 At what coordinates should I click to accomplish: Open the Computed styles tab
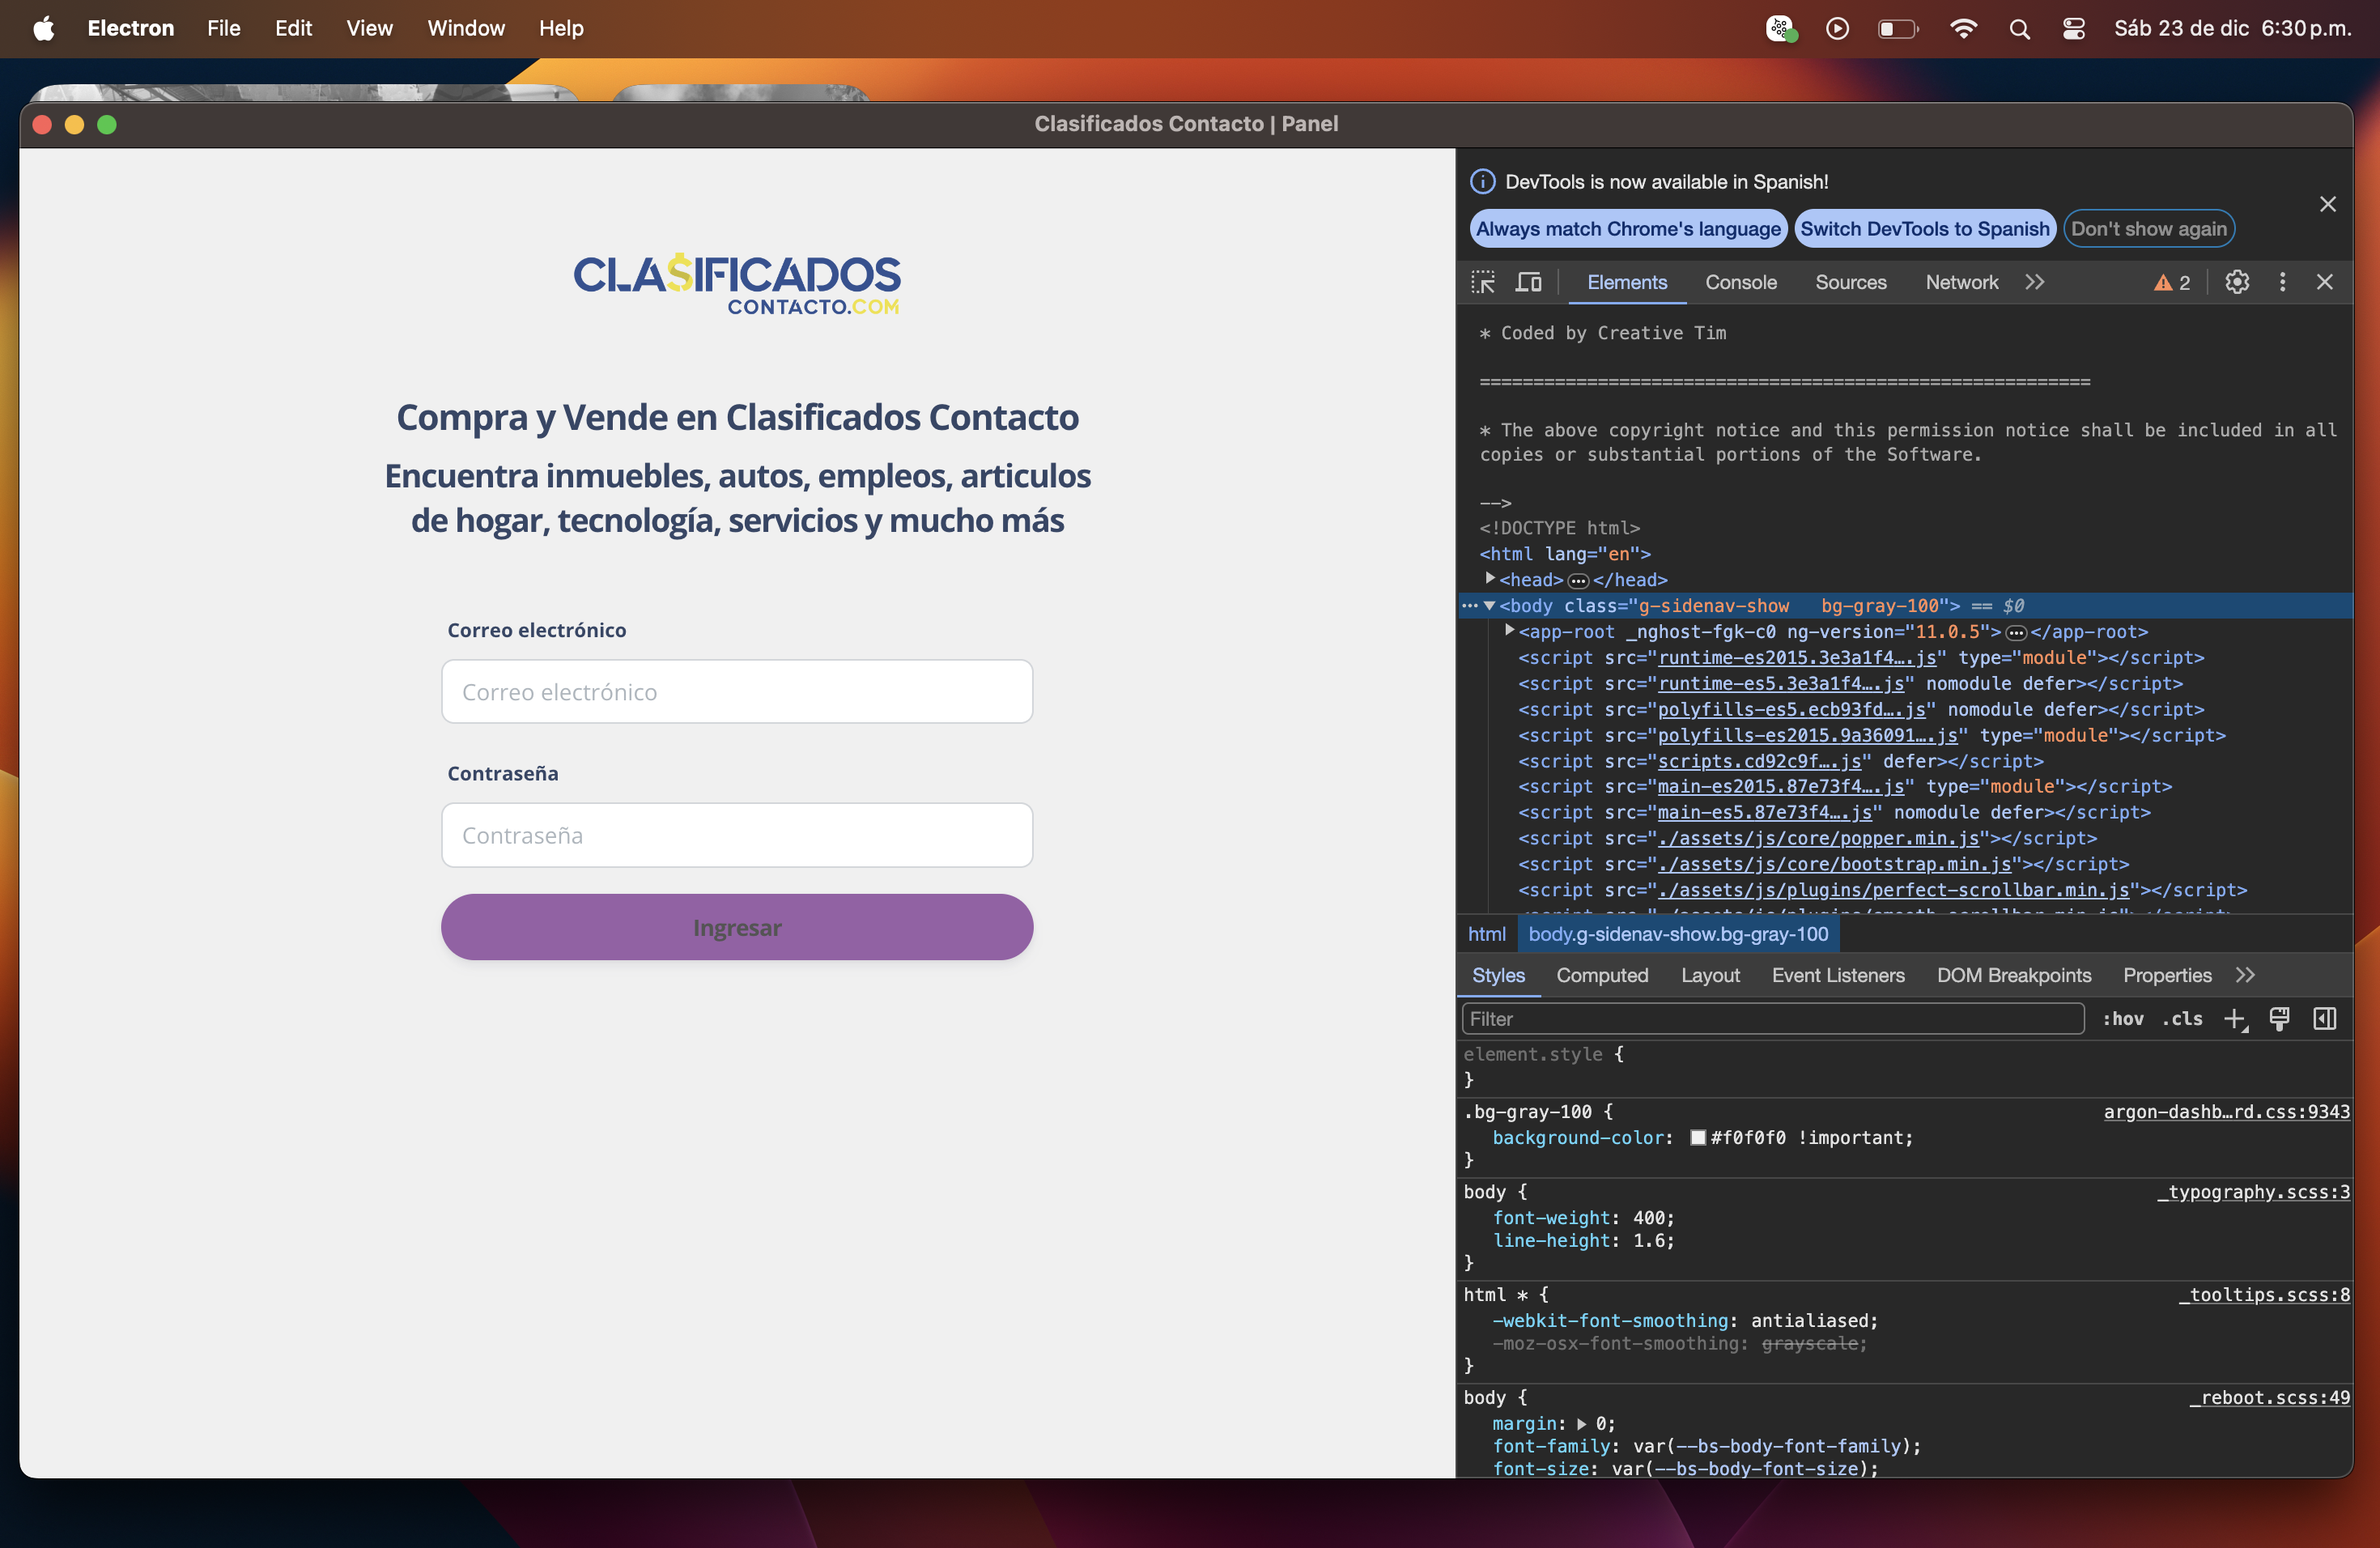(x=1601, y=975)
